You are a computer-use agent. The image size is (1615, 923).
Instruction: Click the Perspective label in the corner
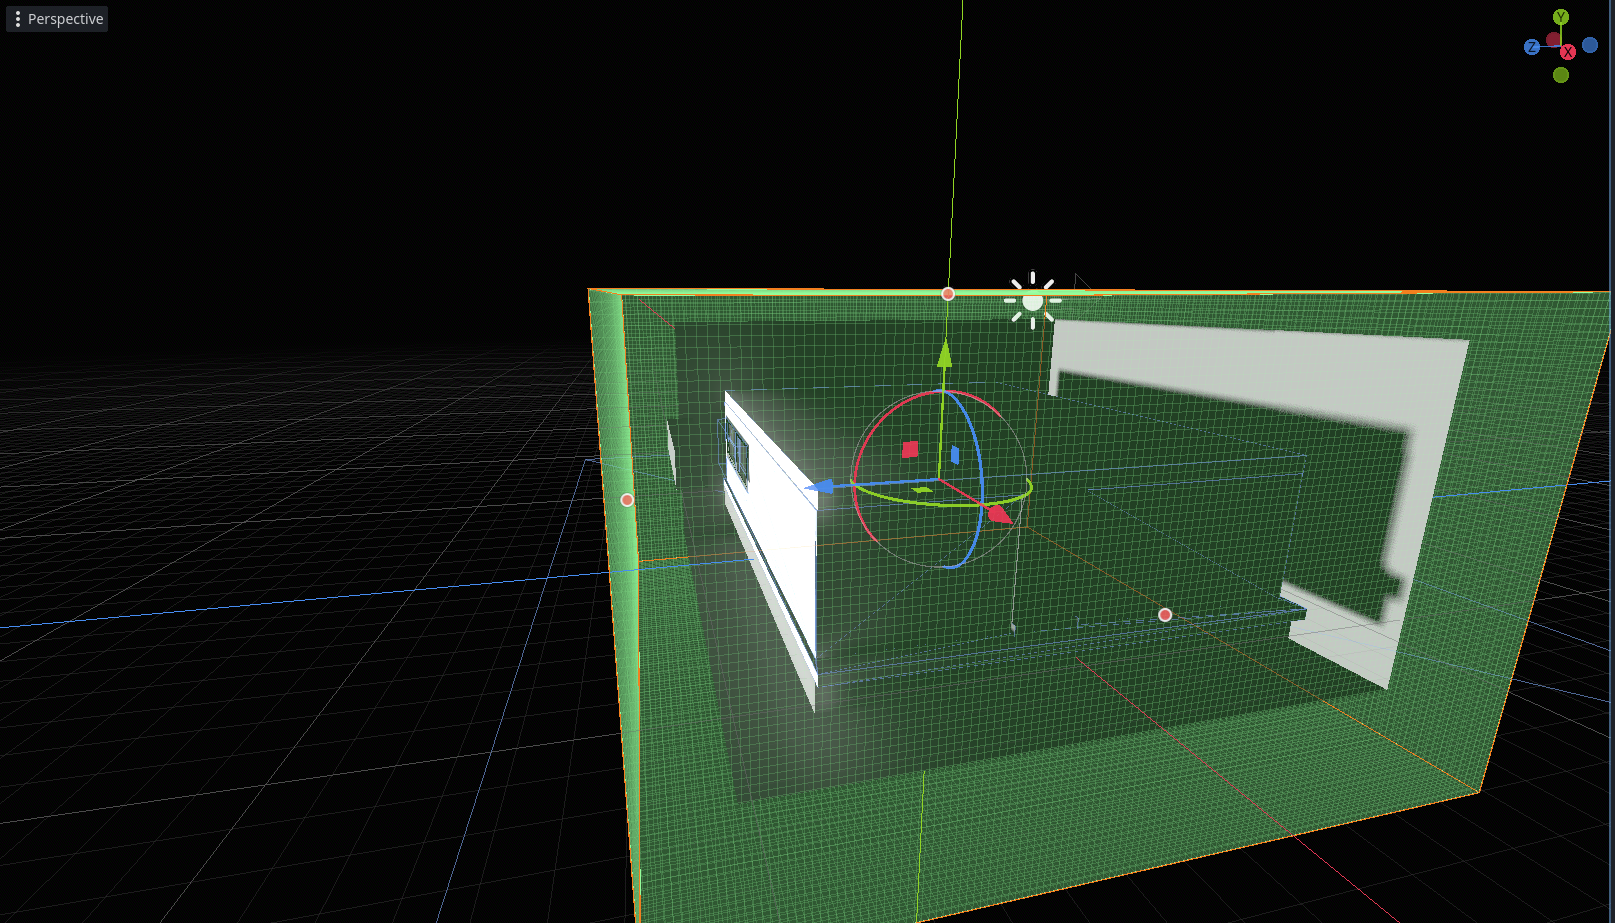point(66,18)
